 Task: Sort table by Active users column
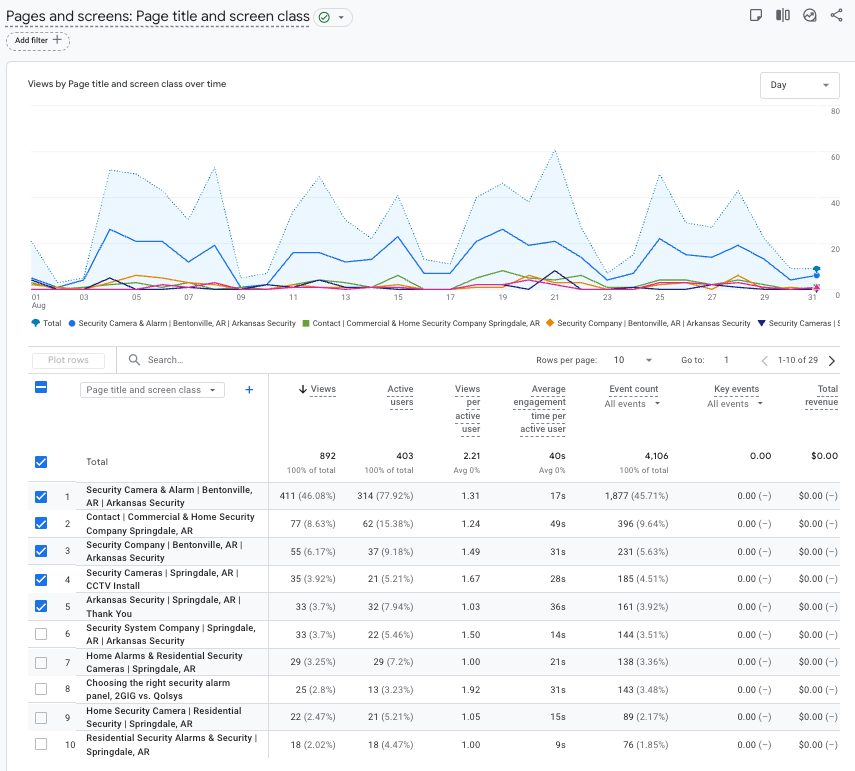pos(400,395)
